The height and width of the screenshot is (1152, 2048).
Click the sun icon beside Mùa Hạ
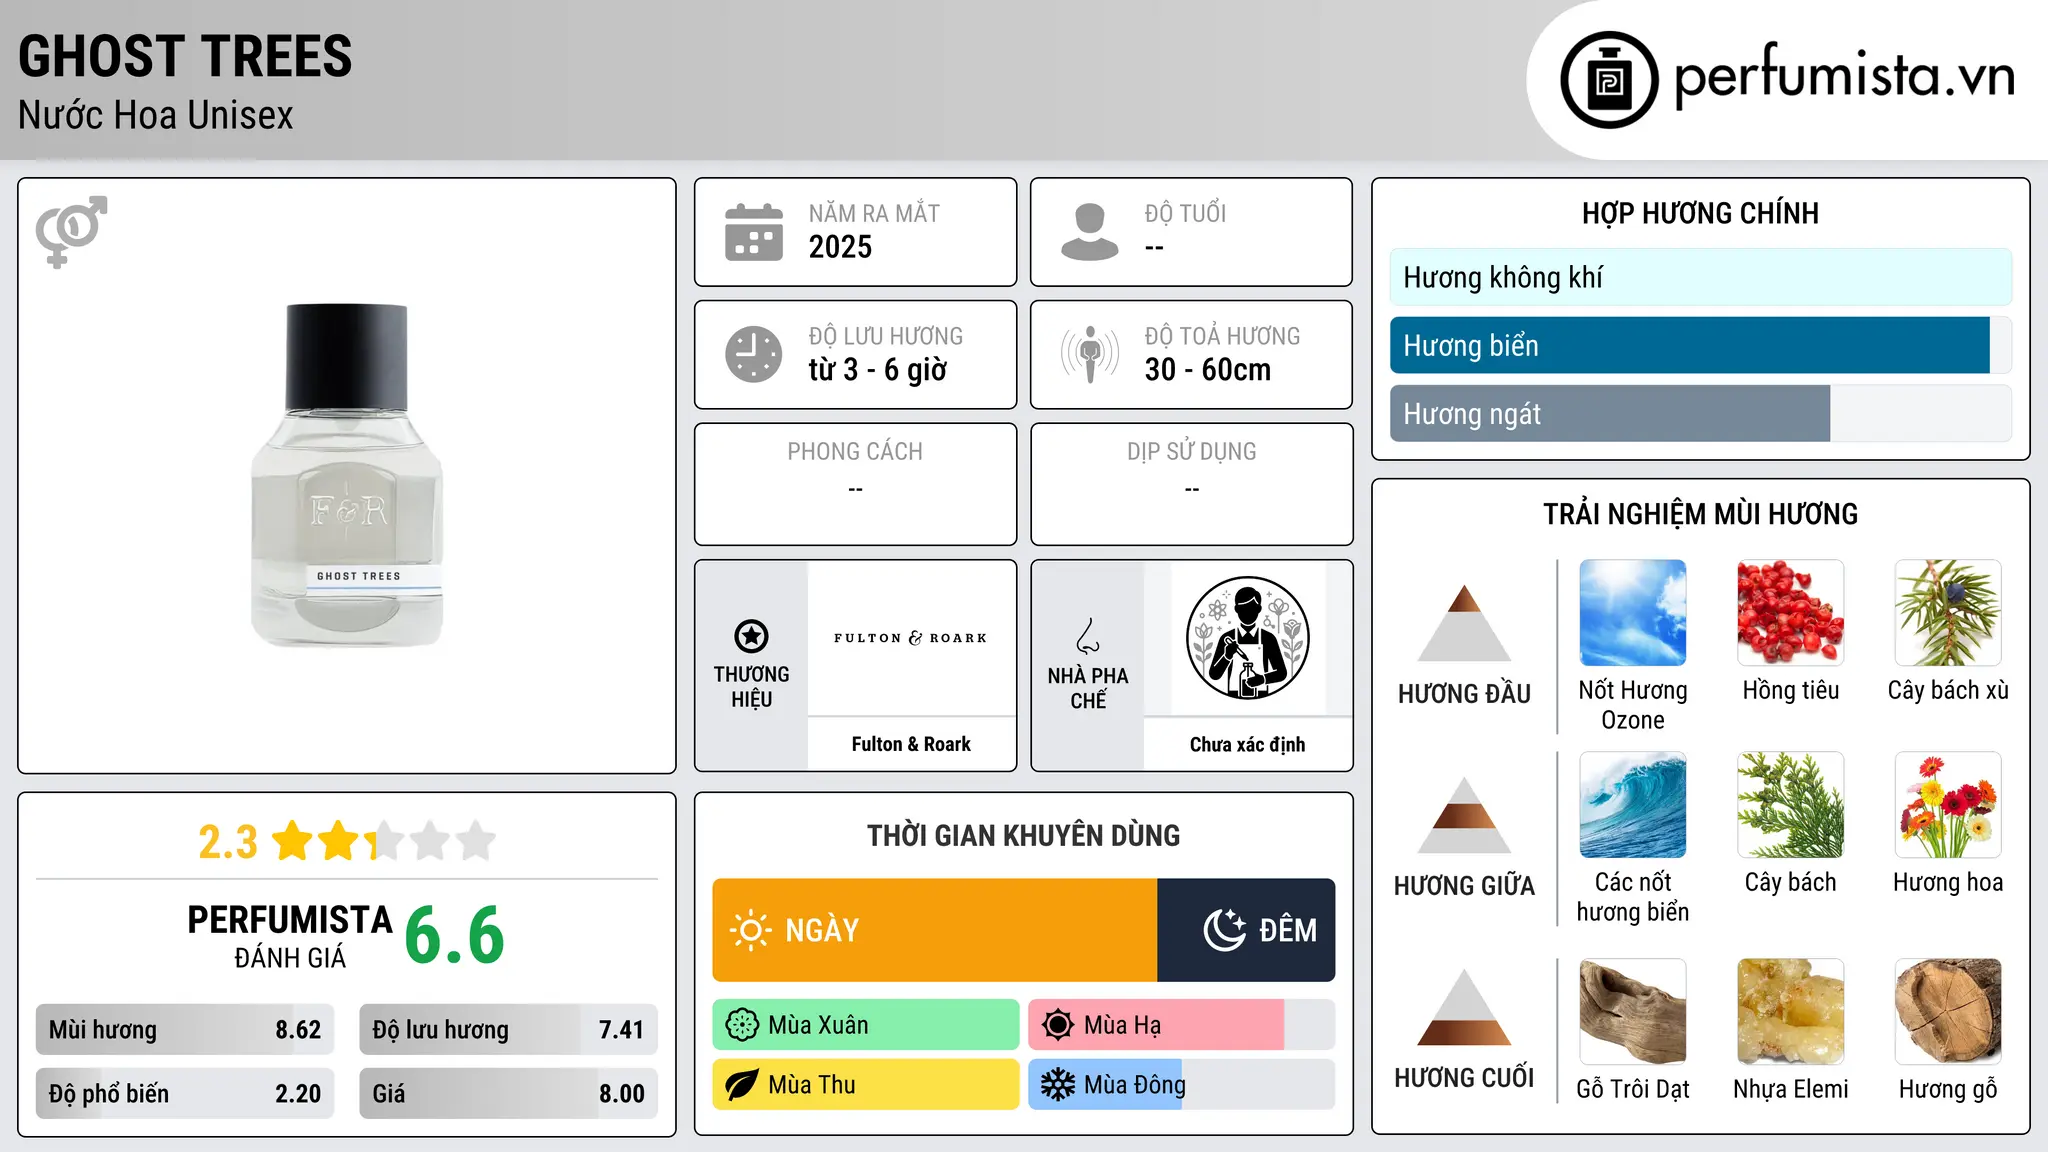[1058, 1025]
